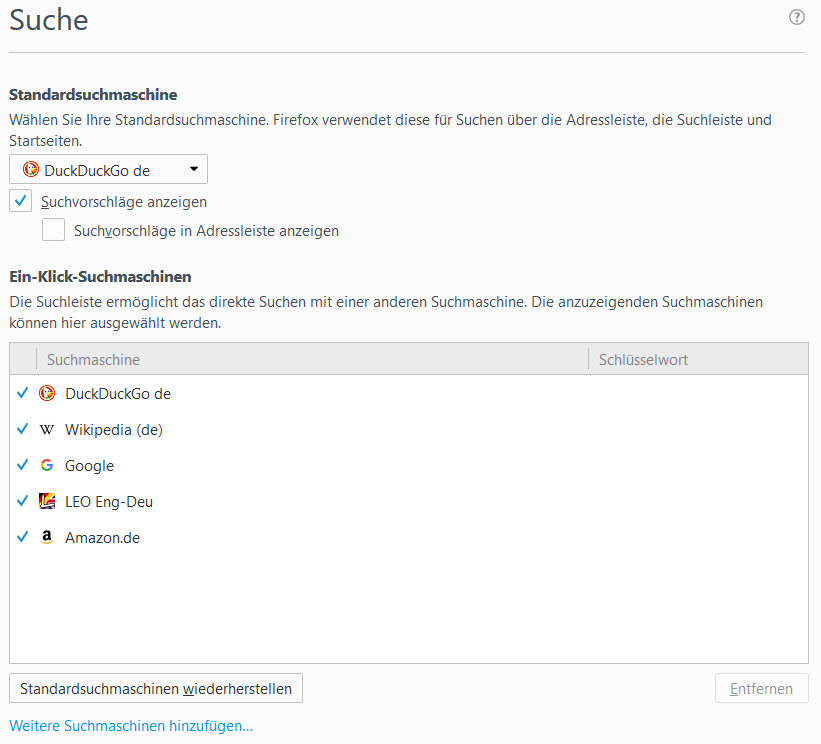The height and width of the screenshot is (744, 821).
Task: Uncheck the DuckDuckGo de one-click engine
Action: click(23, 394)
